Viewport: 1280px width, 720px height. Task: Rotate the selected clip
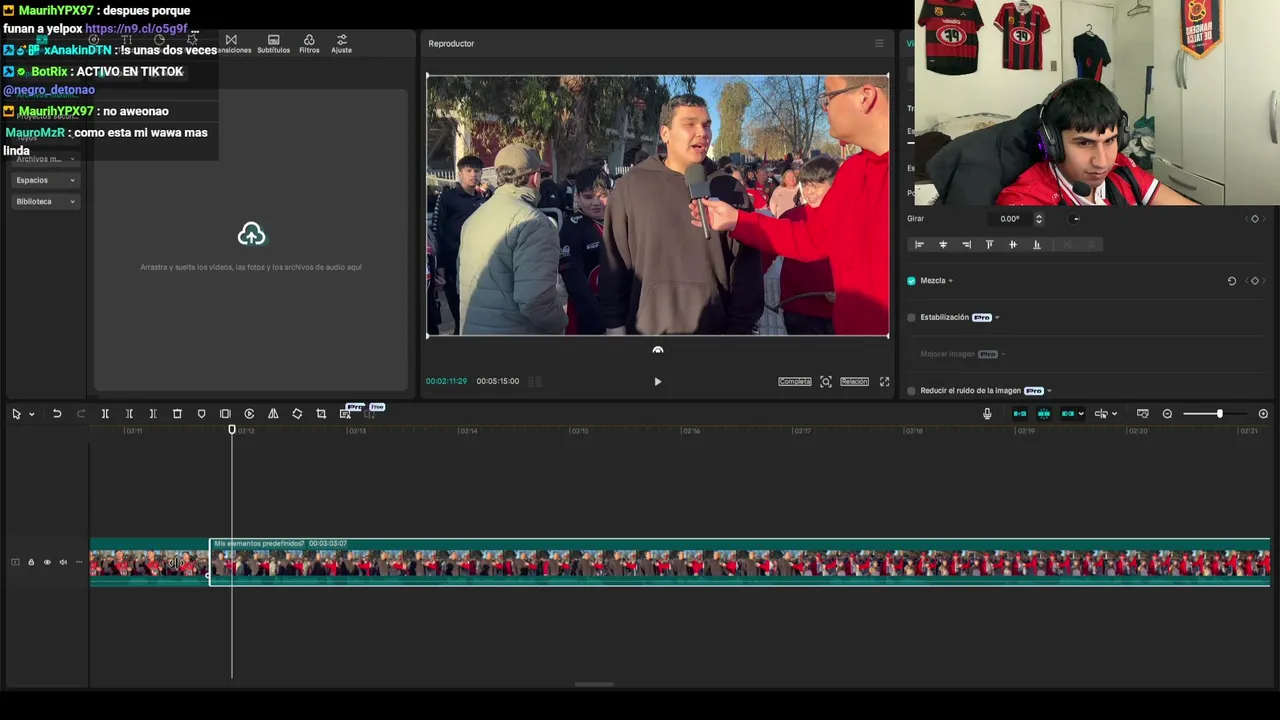(x=297, y=414)
